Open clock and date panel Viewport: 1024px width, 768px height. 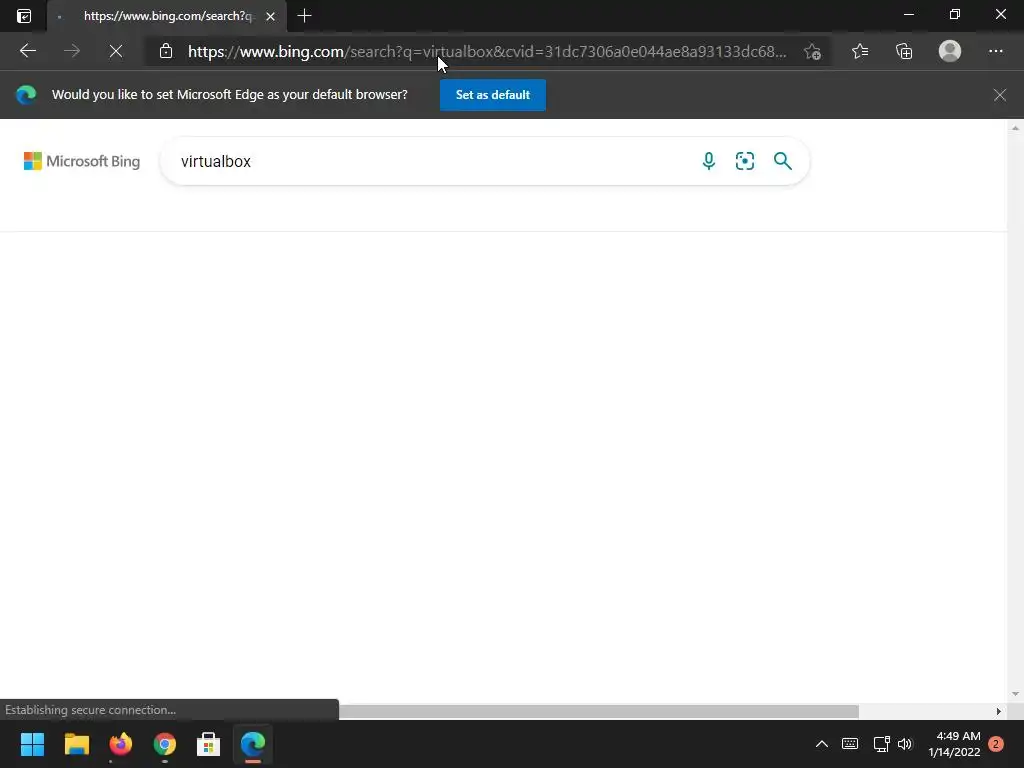pos(954,744)
